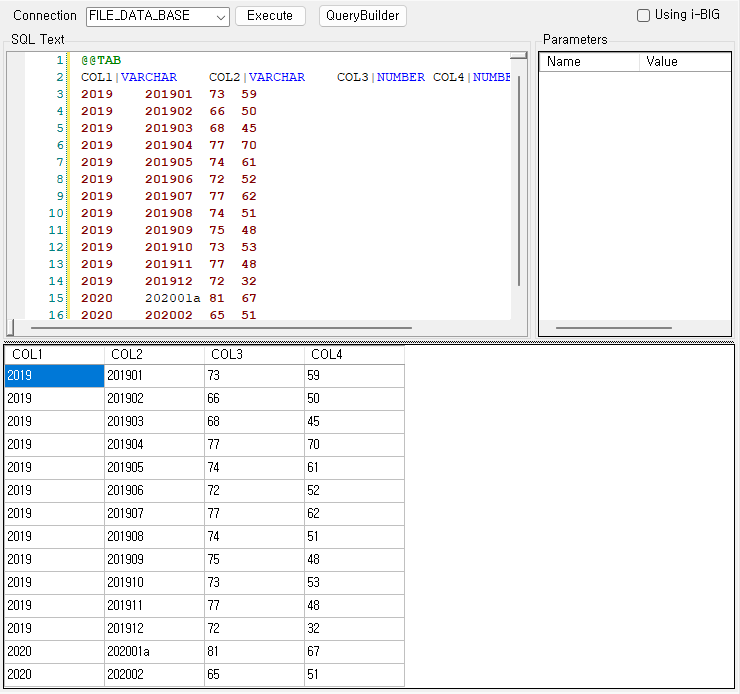Click the COL1 header in results grid

point(54,355)
